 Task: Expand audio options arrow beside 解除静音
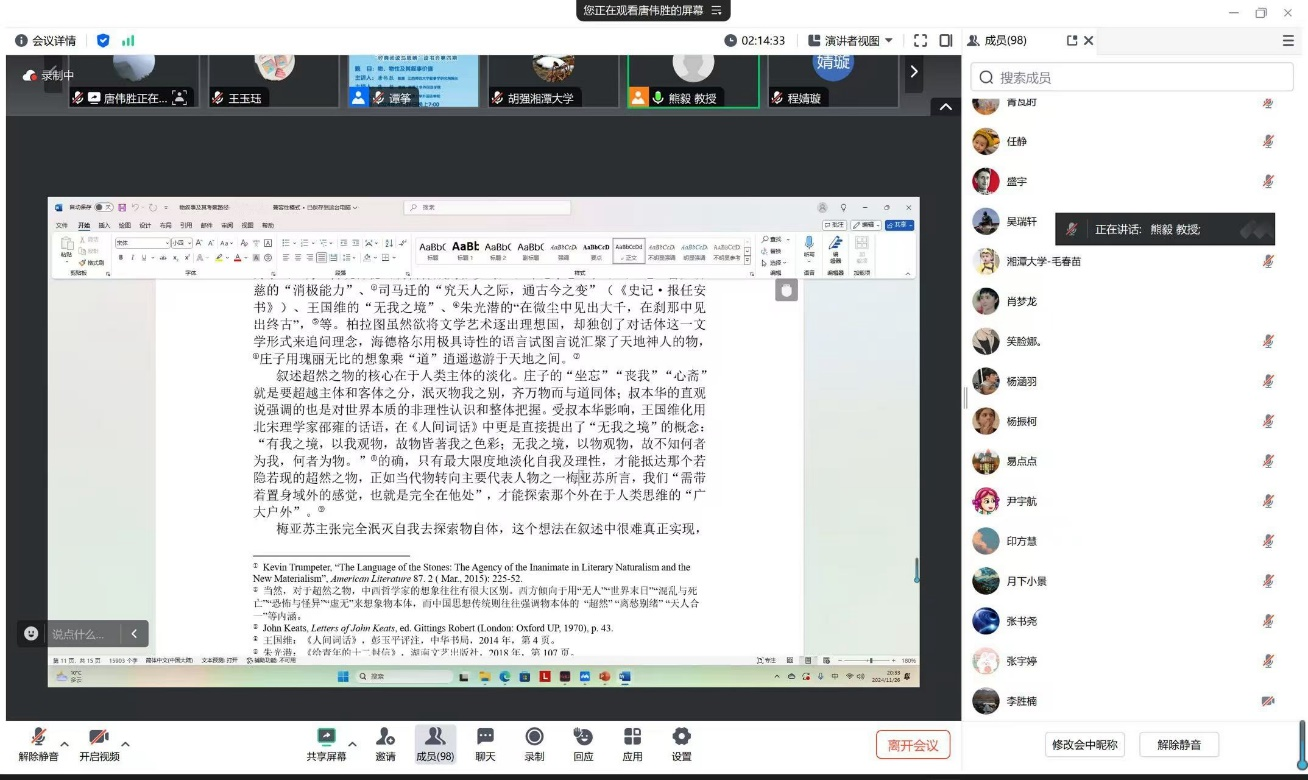(65, 744)
